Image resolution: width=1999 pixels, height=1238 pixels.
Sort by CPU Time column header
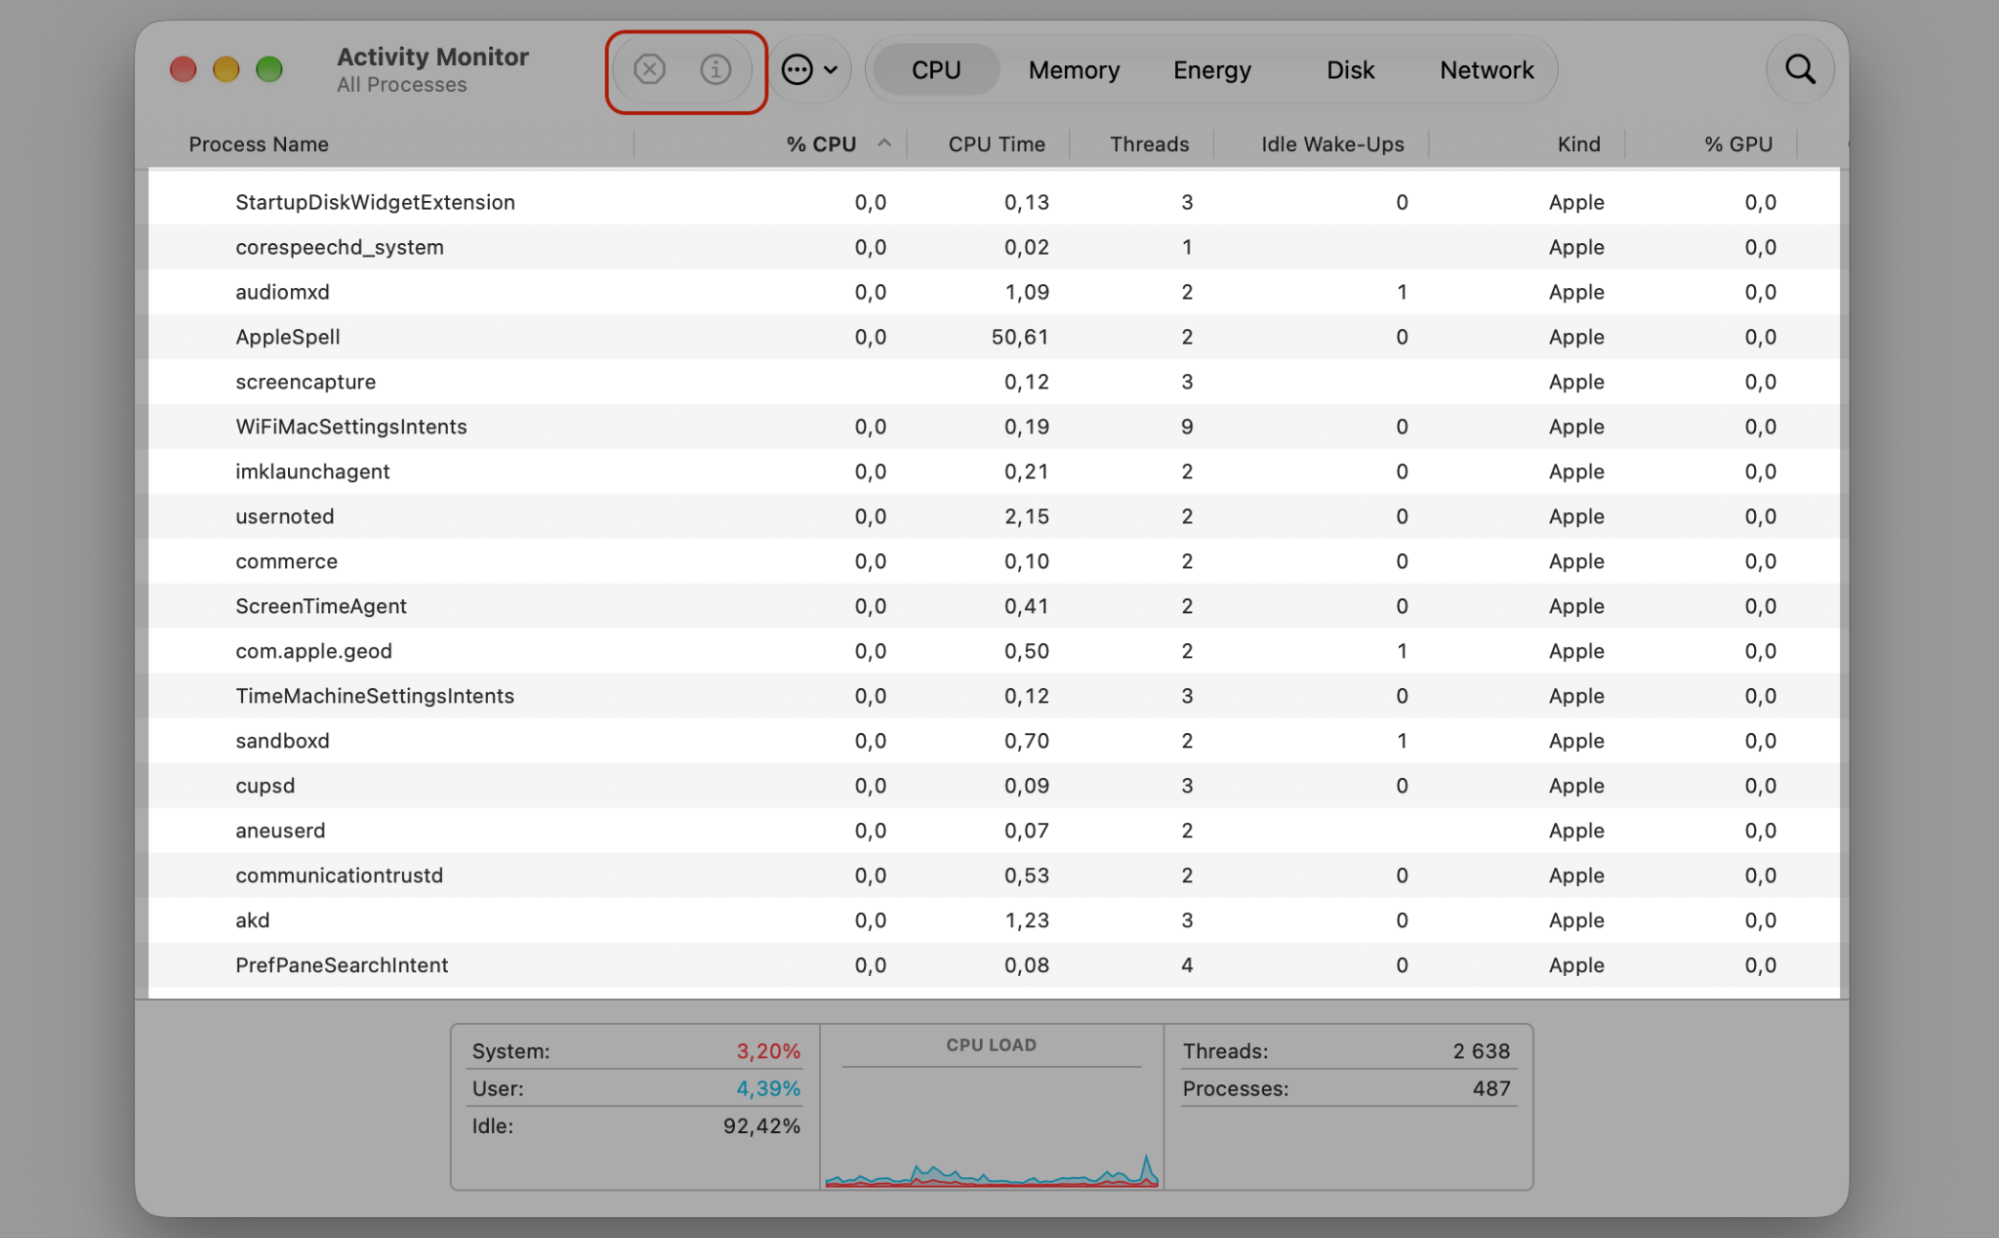click(996, 144)
